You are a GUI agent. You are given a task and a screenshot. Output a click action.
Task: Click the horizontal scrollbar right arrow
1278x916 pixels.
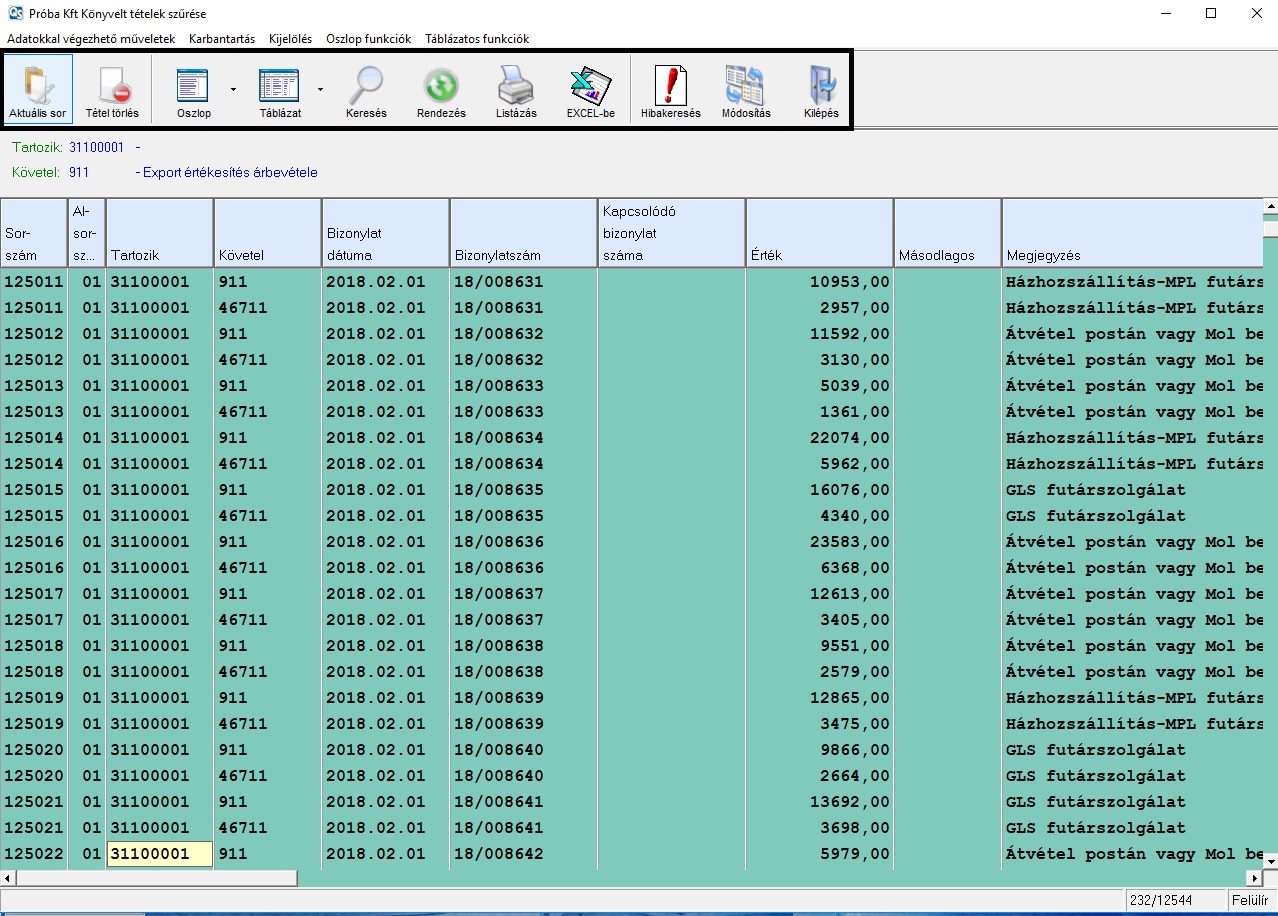click(x=1255, y=878)
